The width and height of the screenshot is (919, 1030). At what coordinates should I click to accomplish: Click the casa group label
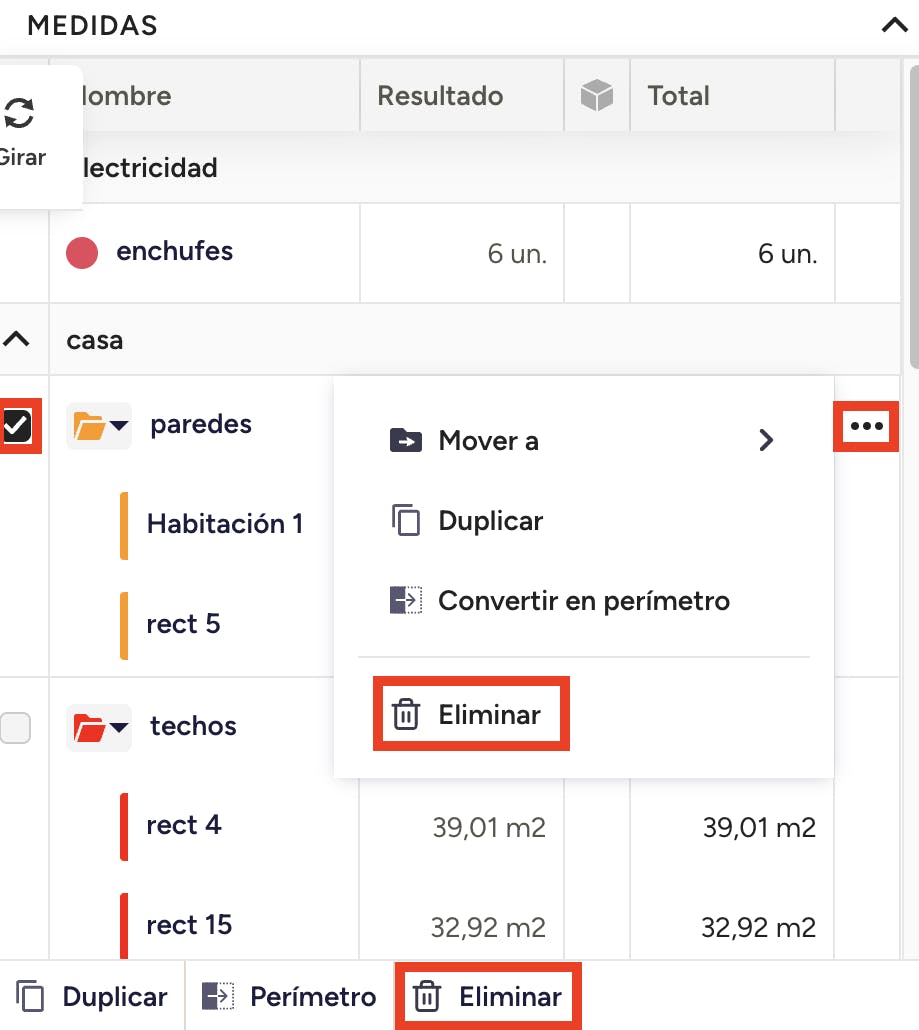click(95, 340)
